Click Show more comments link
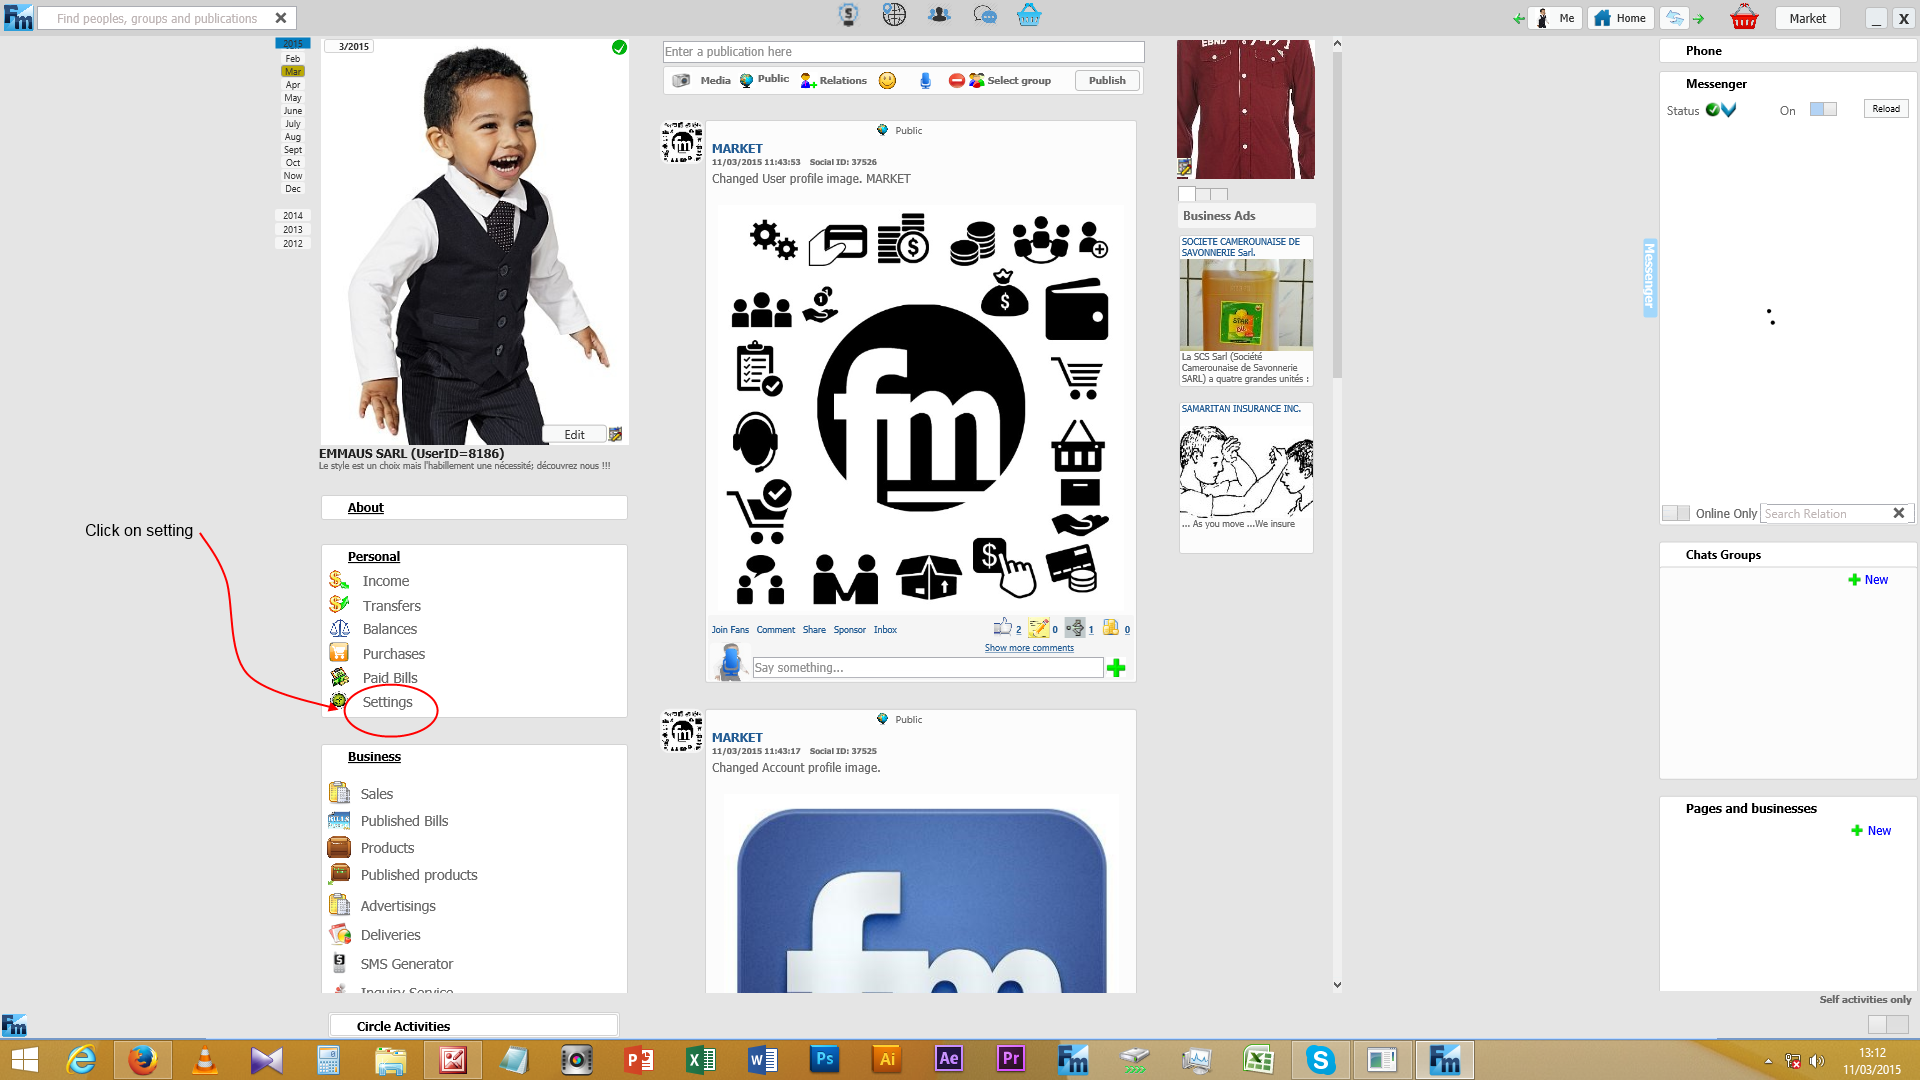Viewport: 1920px width, 1080px height. 1029,648
